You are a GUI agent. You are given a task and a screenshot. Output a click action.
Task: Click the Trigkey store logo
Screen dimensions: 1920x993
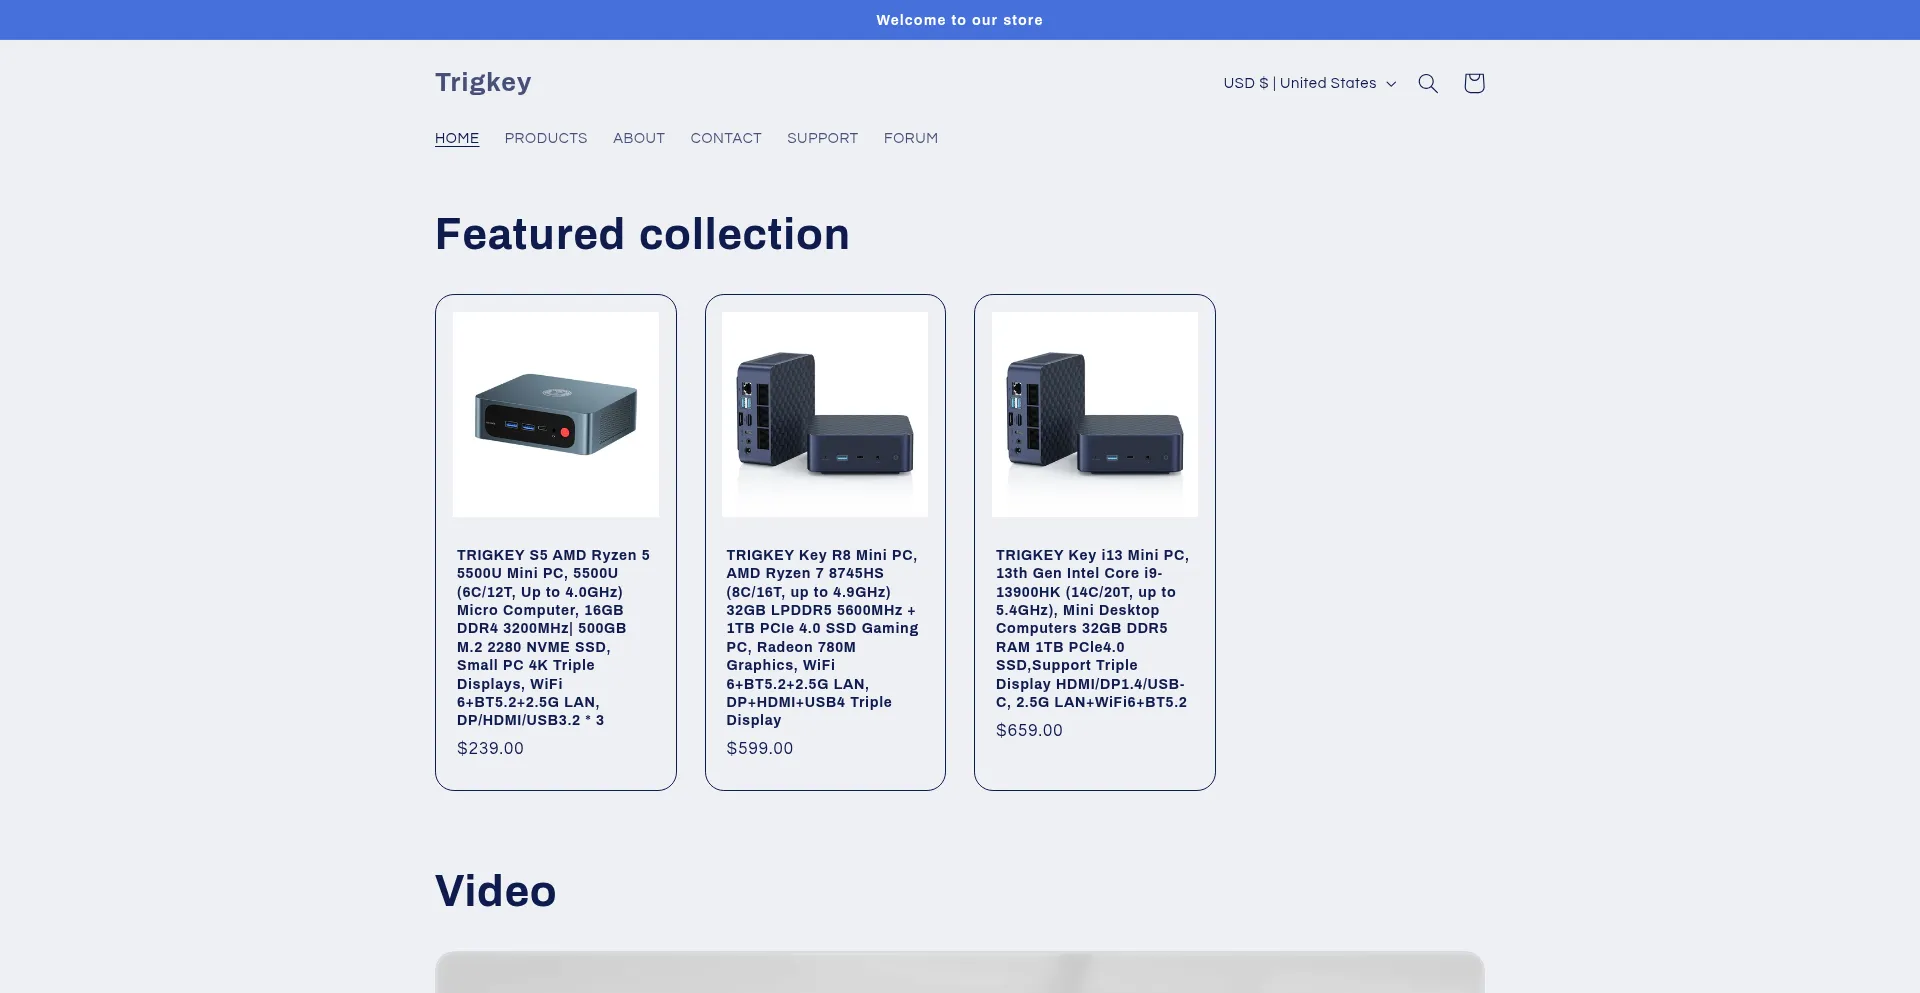(483, 82)
